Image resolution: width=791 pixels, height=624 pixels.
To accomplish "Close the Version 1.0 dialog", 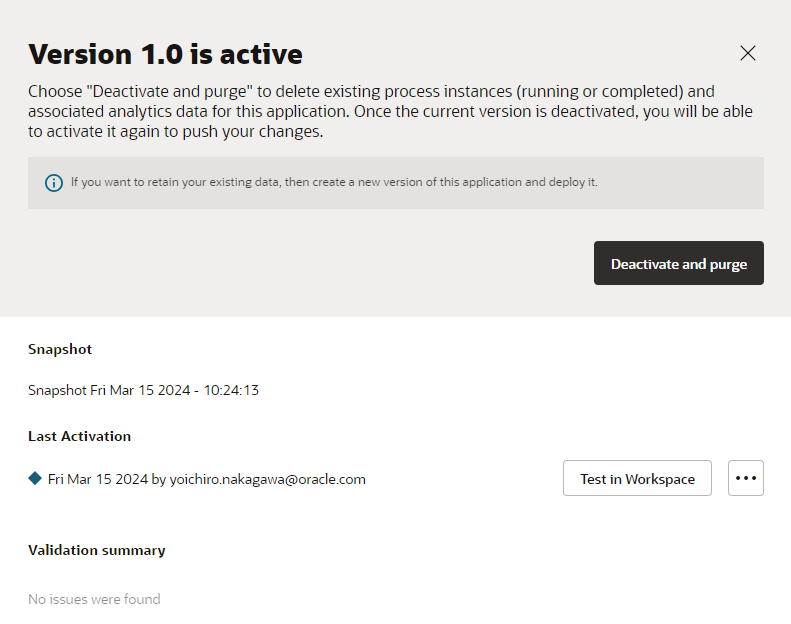I will [x=747, y=53].
